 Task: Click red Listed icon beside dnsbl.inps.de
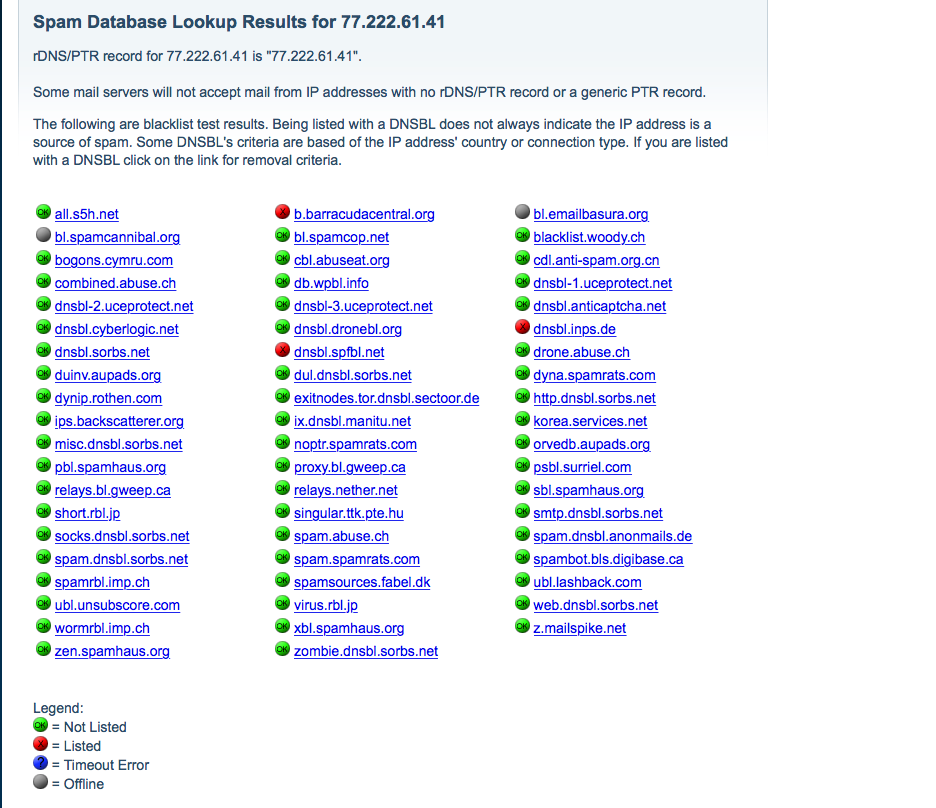click(x=522, y=328)
